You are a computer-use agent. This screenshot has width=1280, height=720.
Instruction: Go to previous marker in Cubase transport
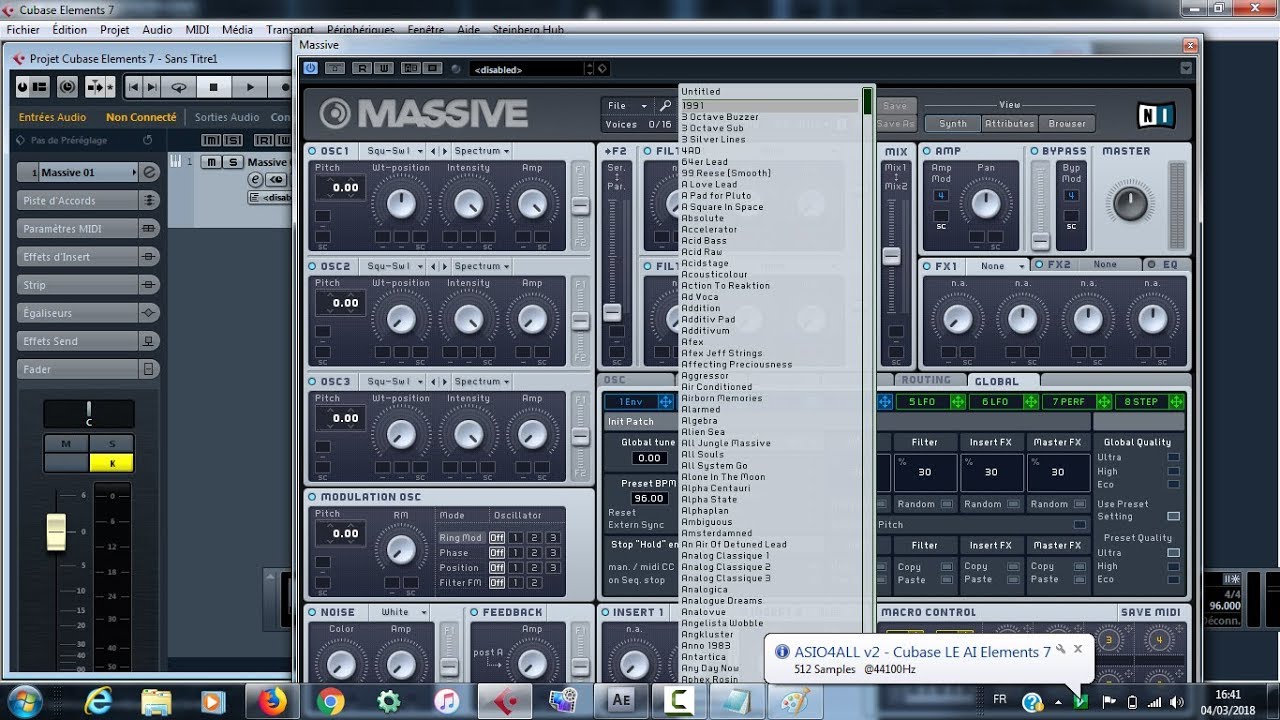[x=134, y=88]
